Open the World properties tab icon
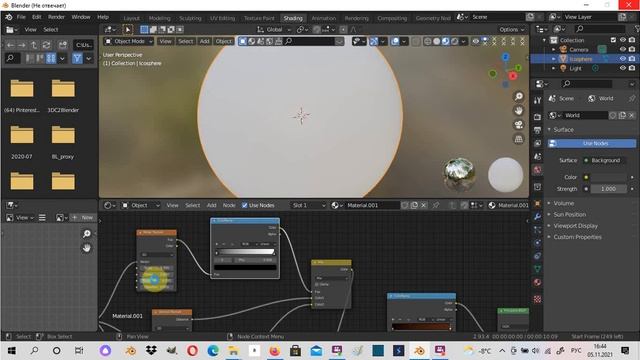 [537, 170]
